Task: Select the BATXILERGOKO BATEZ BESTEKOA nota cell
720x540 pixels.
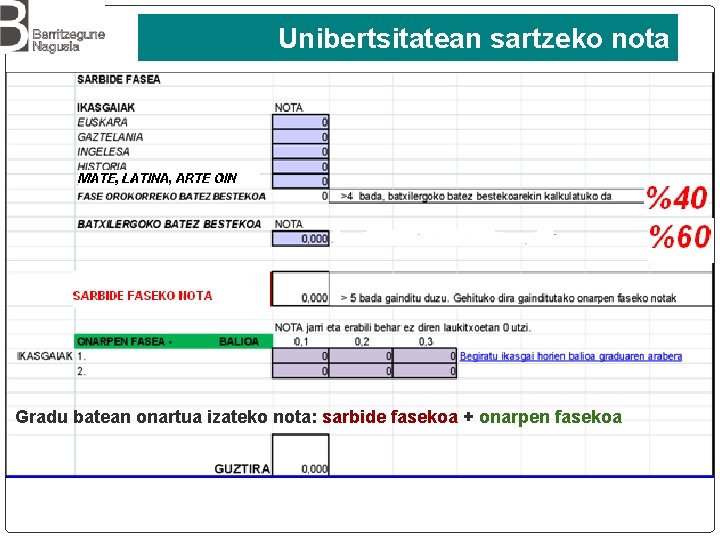Action: pyautogui.click(x=301, y=238)
